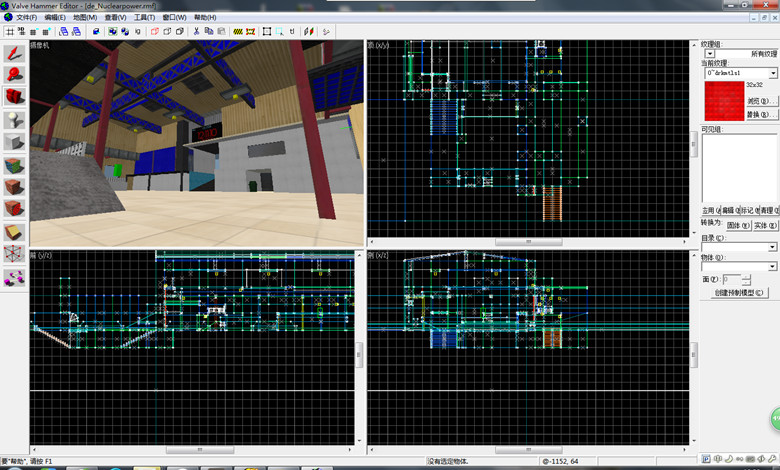
Task: Click 固体 convert to solid button
Action: (738, 225)
